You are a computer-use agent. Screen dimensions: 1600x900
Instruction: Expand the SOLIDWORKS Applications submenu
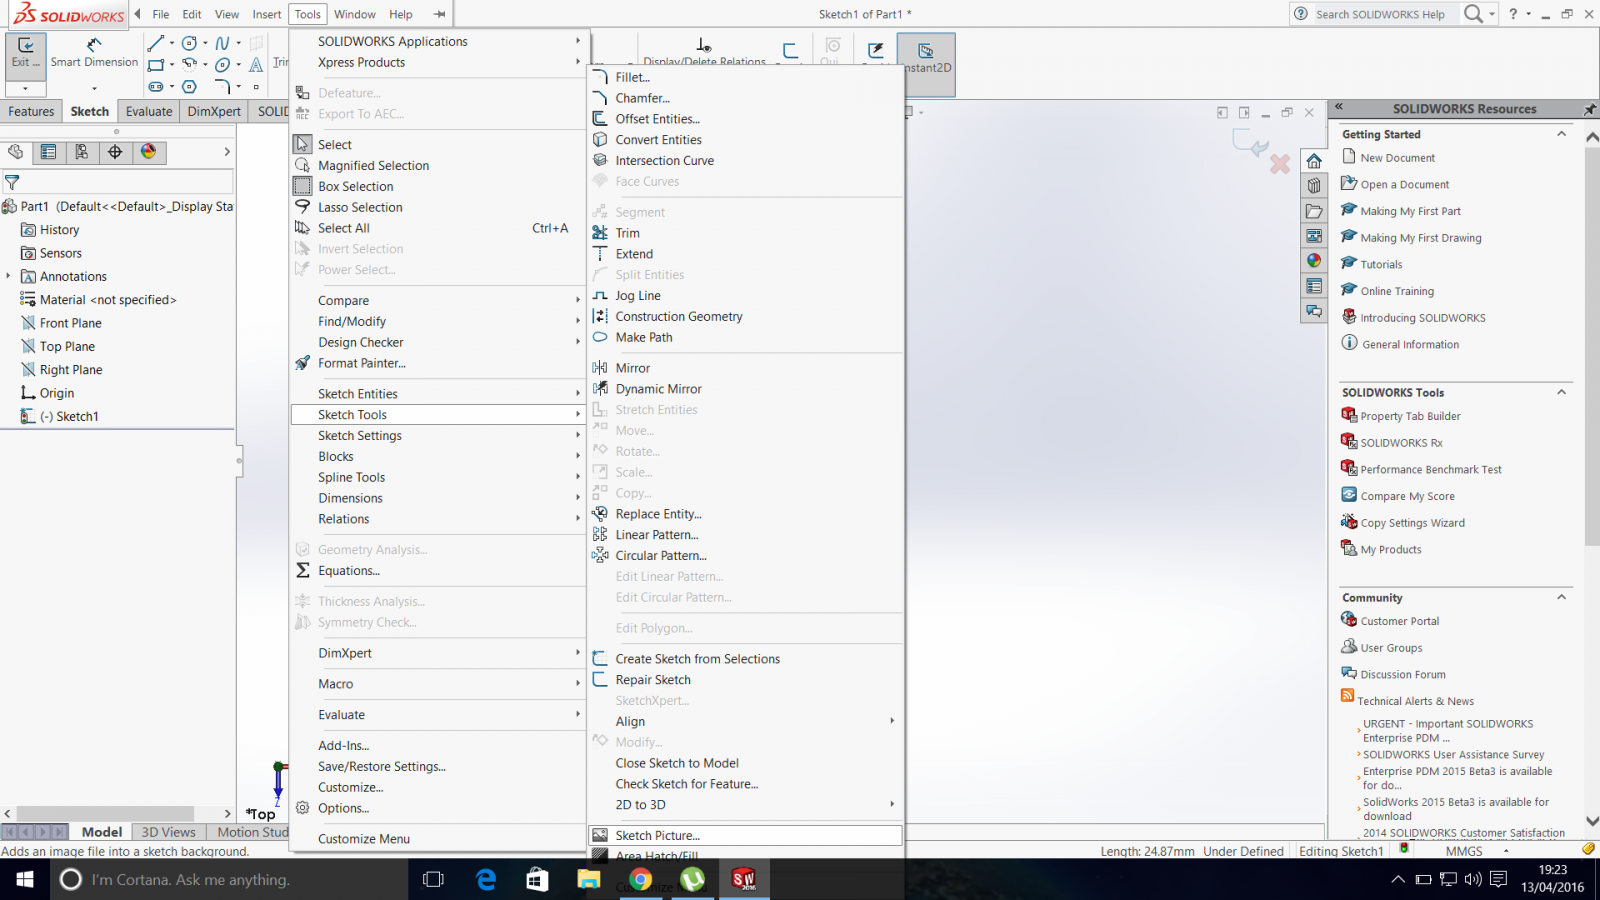[x=440, y=42]
